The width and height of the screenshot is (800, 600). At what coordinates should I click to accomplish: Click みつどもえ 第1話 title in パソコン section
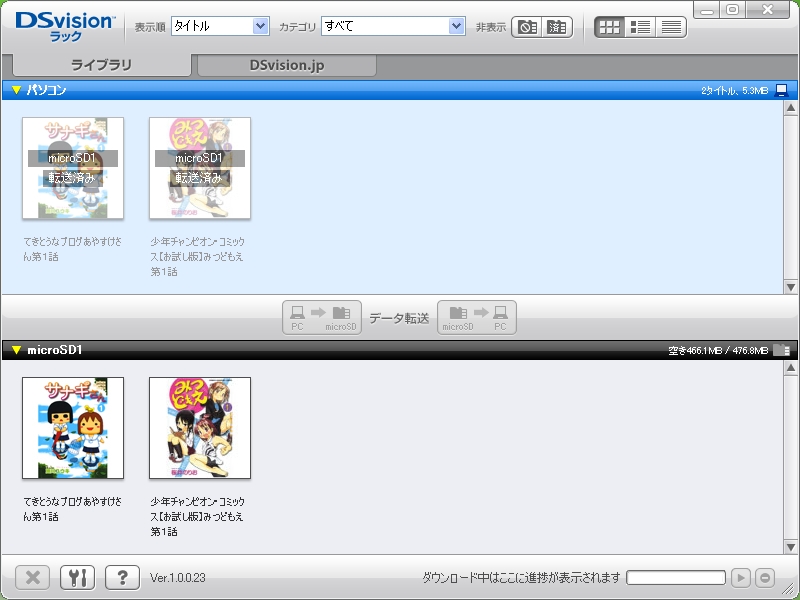coord(197,257)
